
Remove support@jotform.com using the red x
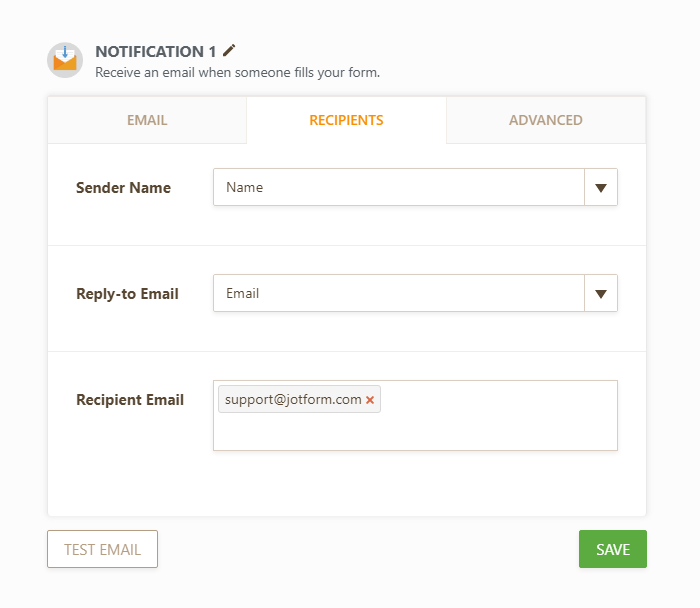pyautogui.click(x=370, y=400)
